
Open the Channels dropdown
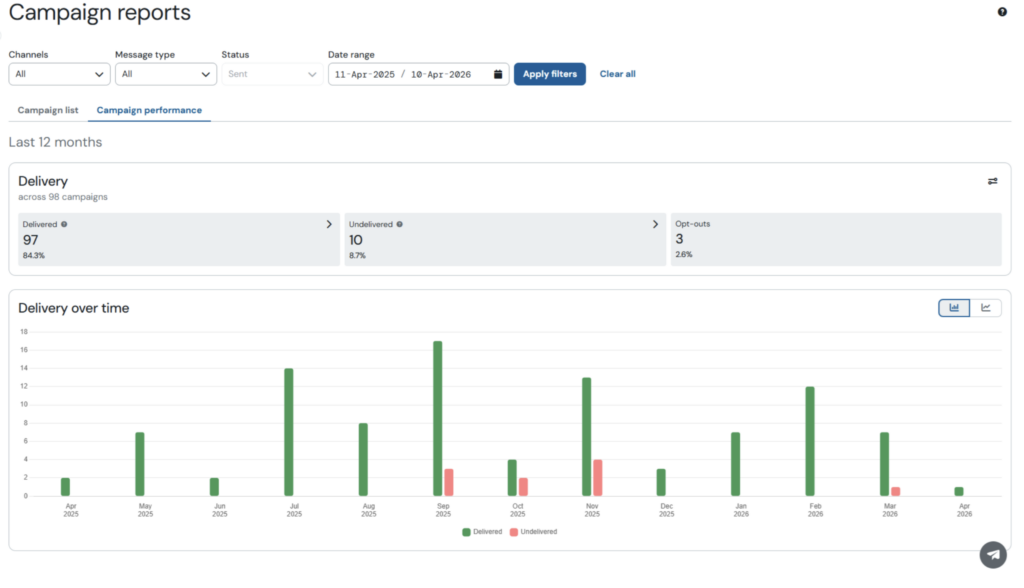click(60, 74)
